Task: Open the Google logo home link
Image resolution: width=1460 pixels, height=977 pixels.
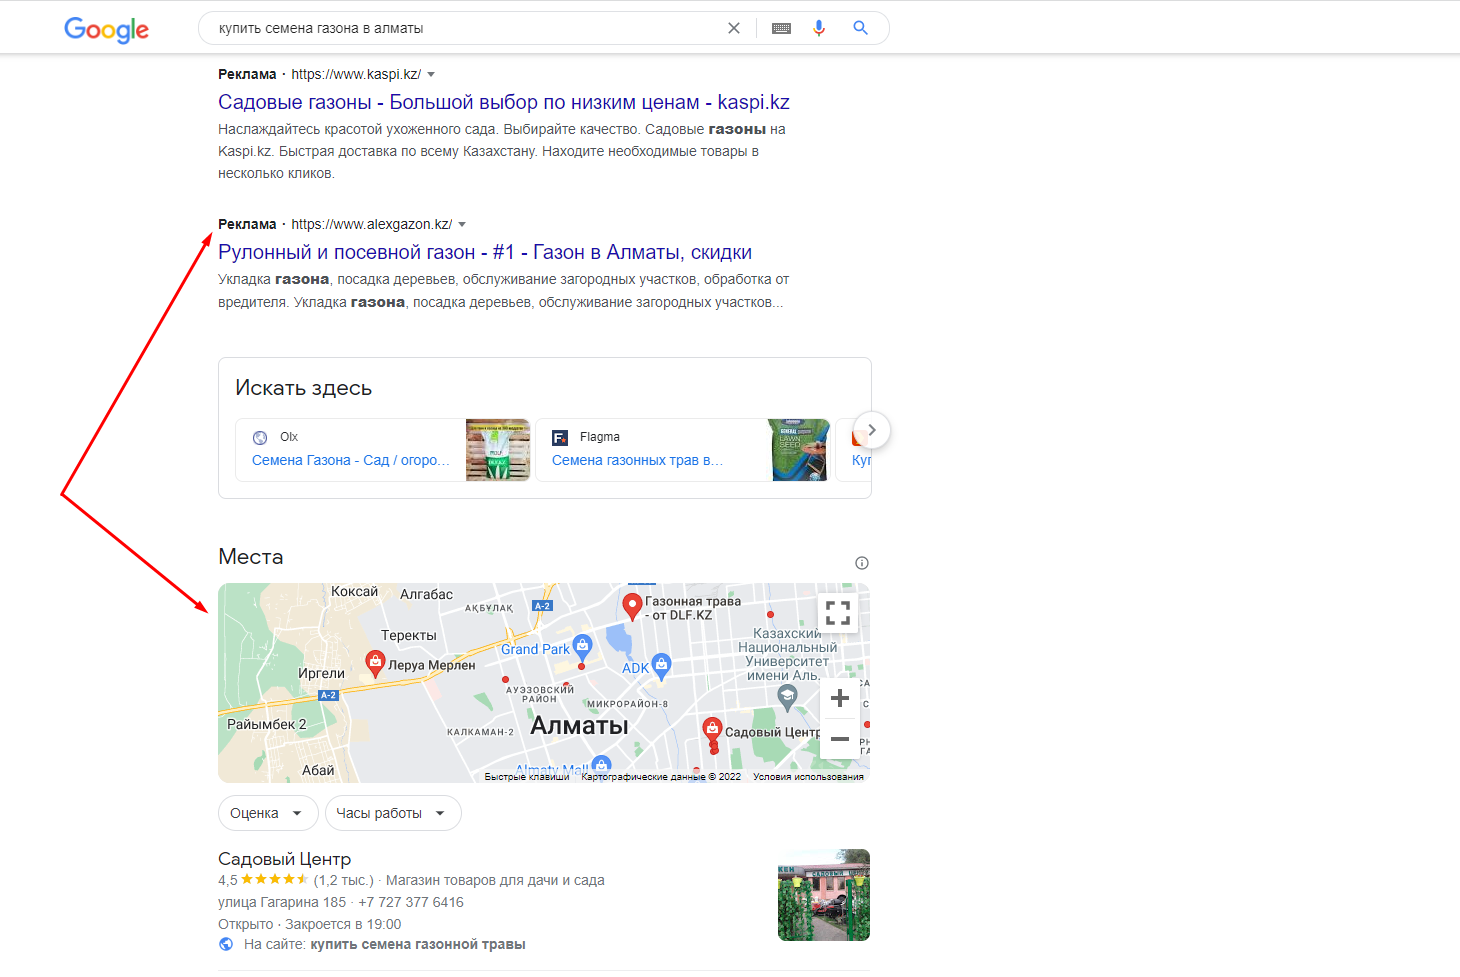Action: 106,29
